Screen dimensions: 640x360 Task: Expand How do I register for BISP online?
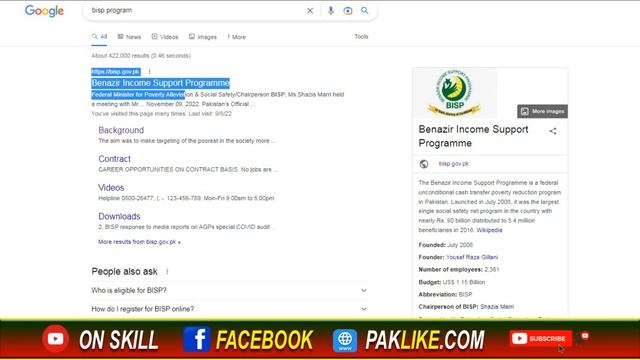(x=229, y=309)
